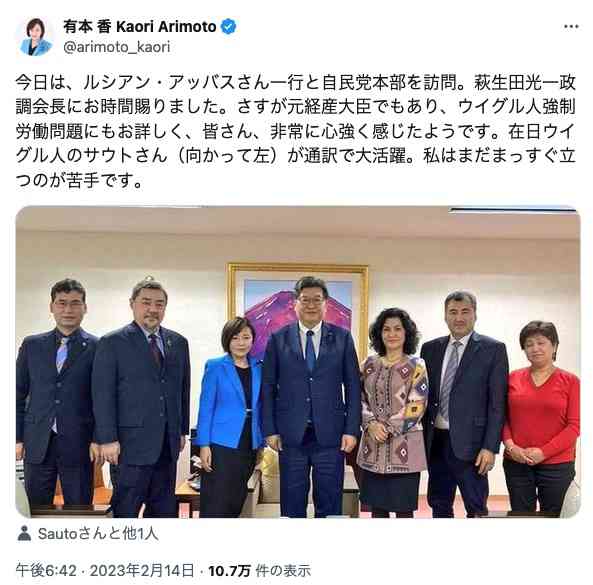Click the woman wearing the red sweater
Image resolution: width=593 pixels, height=585 pixels.
coord(541,418)
